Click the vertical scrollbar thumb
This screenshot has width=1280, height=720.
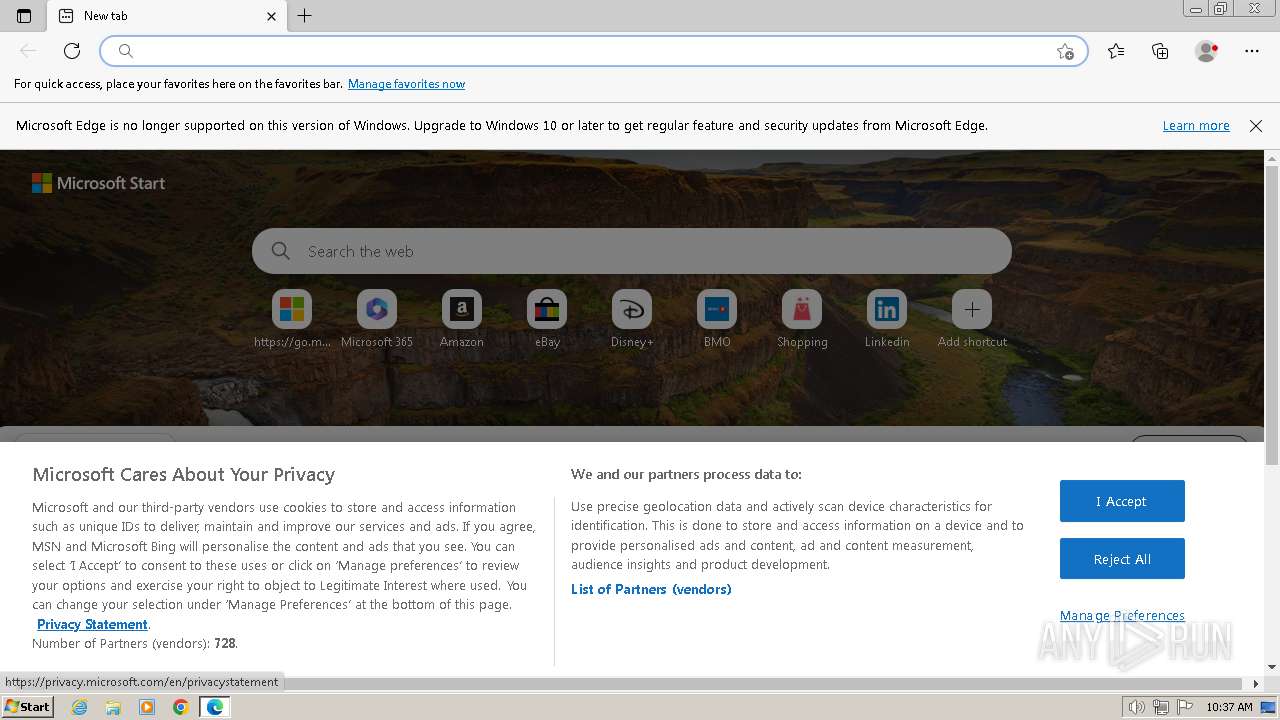[x=1272, y=315]
